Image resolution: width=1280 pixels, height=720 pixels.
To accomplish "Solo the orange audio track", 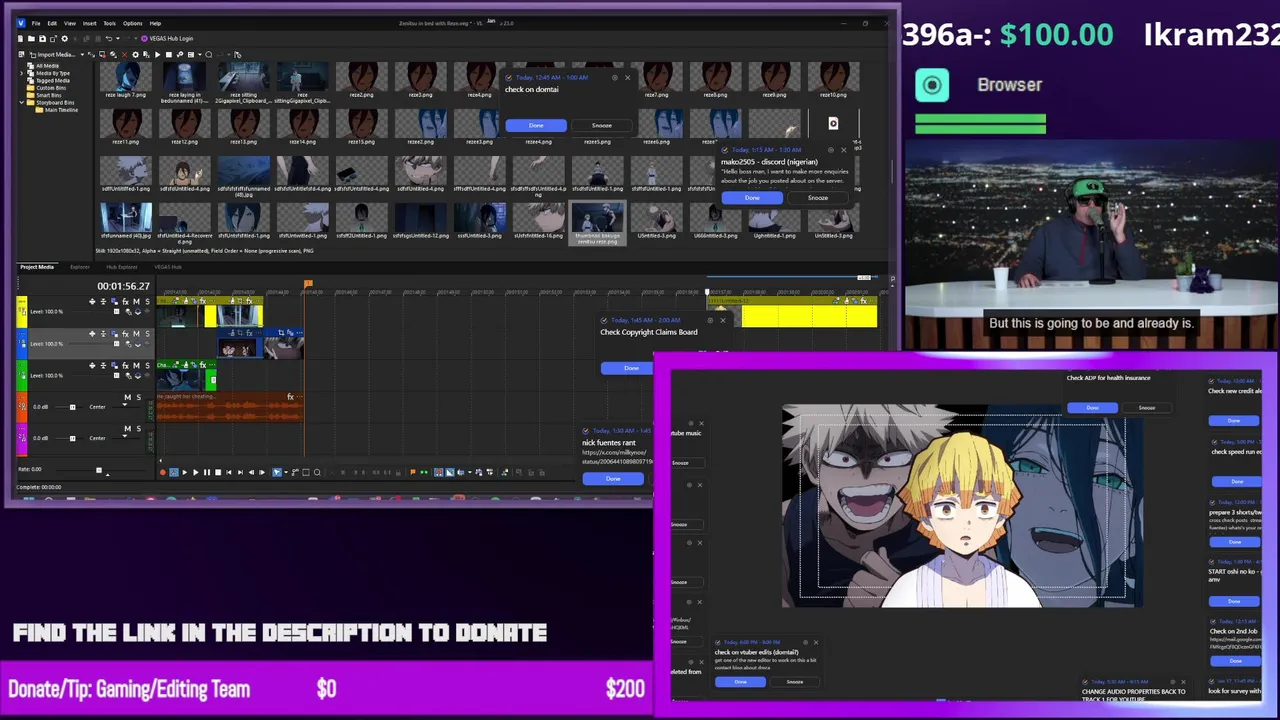I will coord(139,397).
